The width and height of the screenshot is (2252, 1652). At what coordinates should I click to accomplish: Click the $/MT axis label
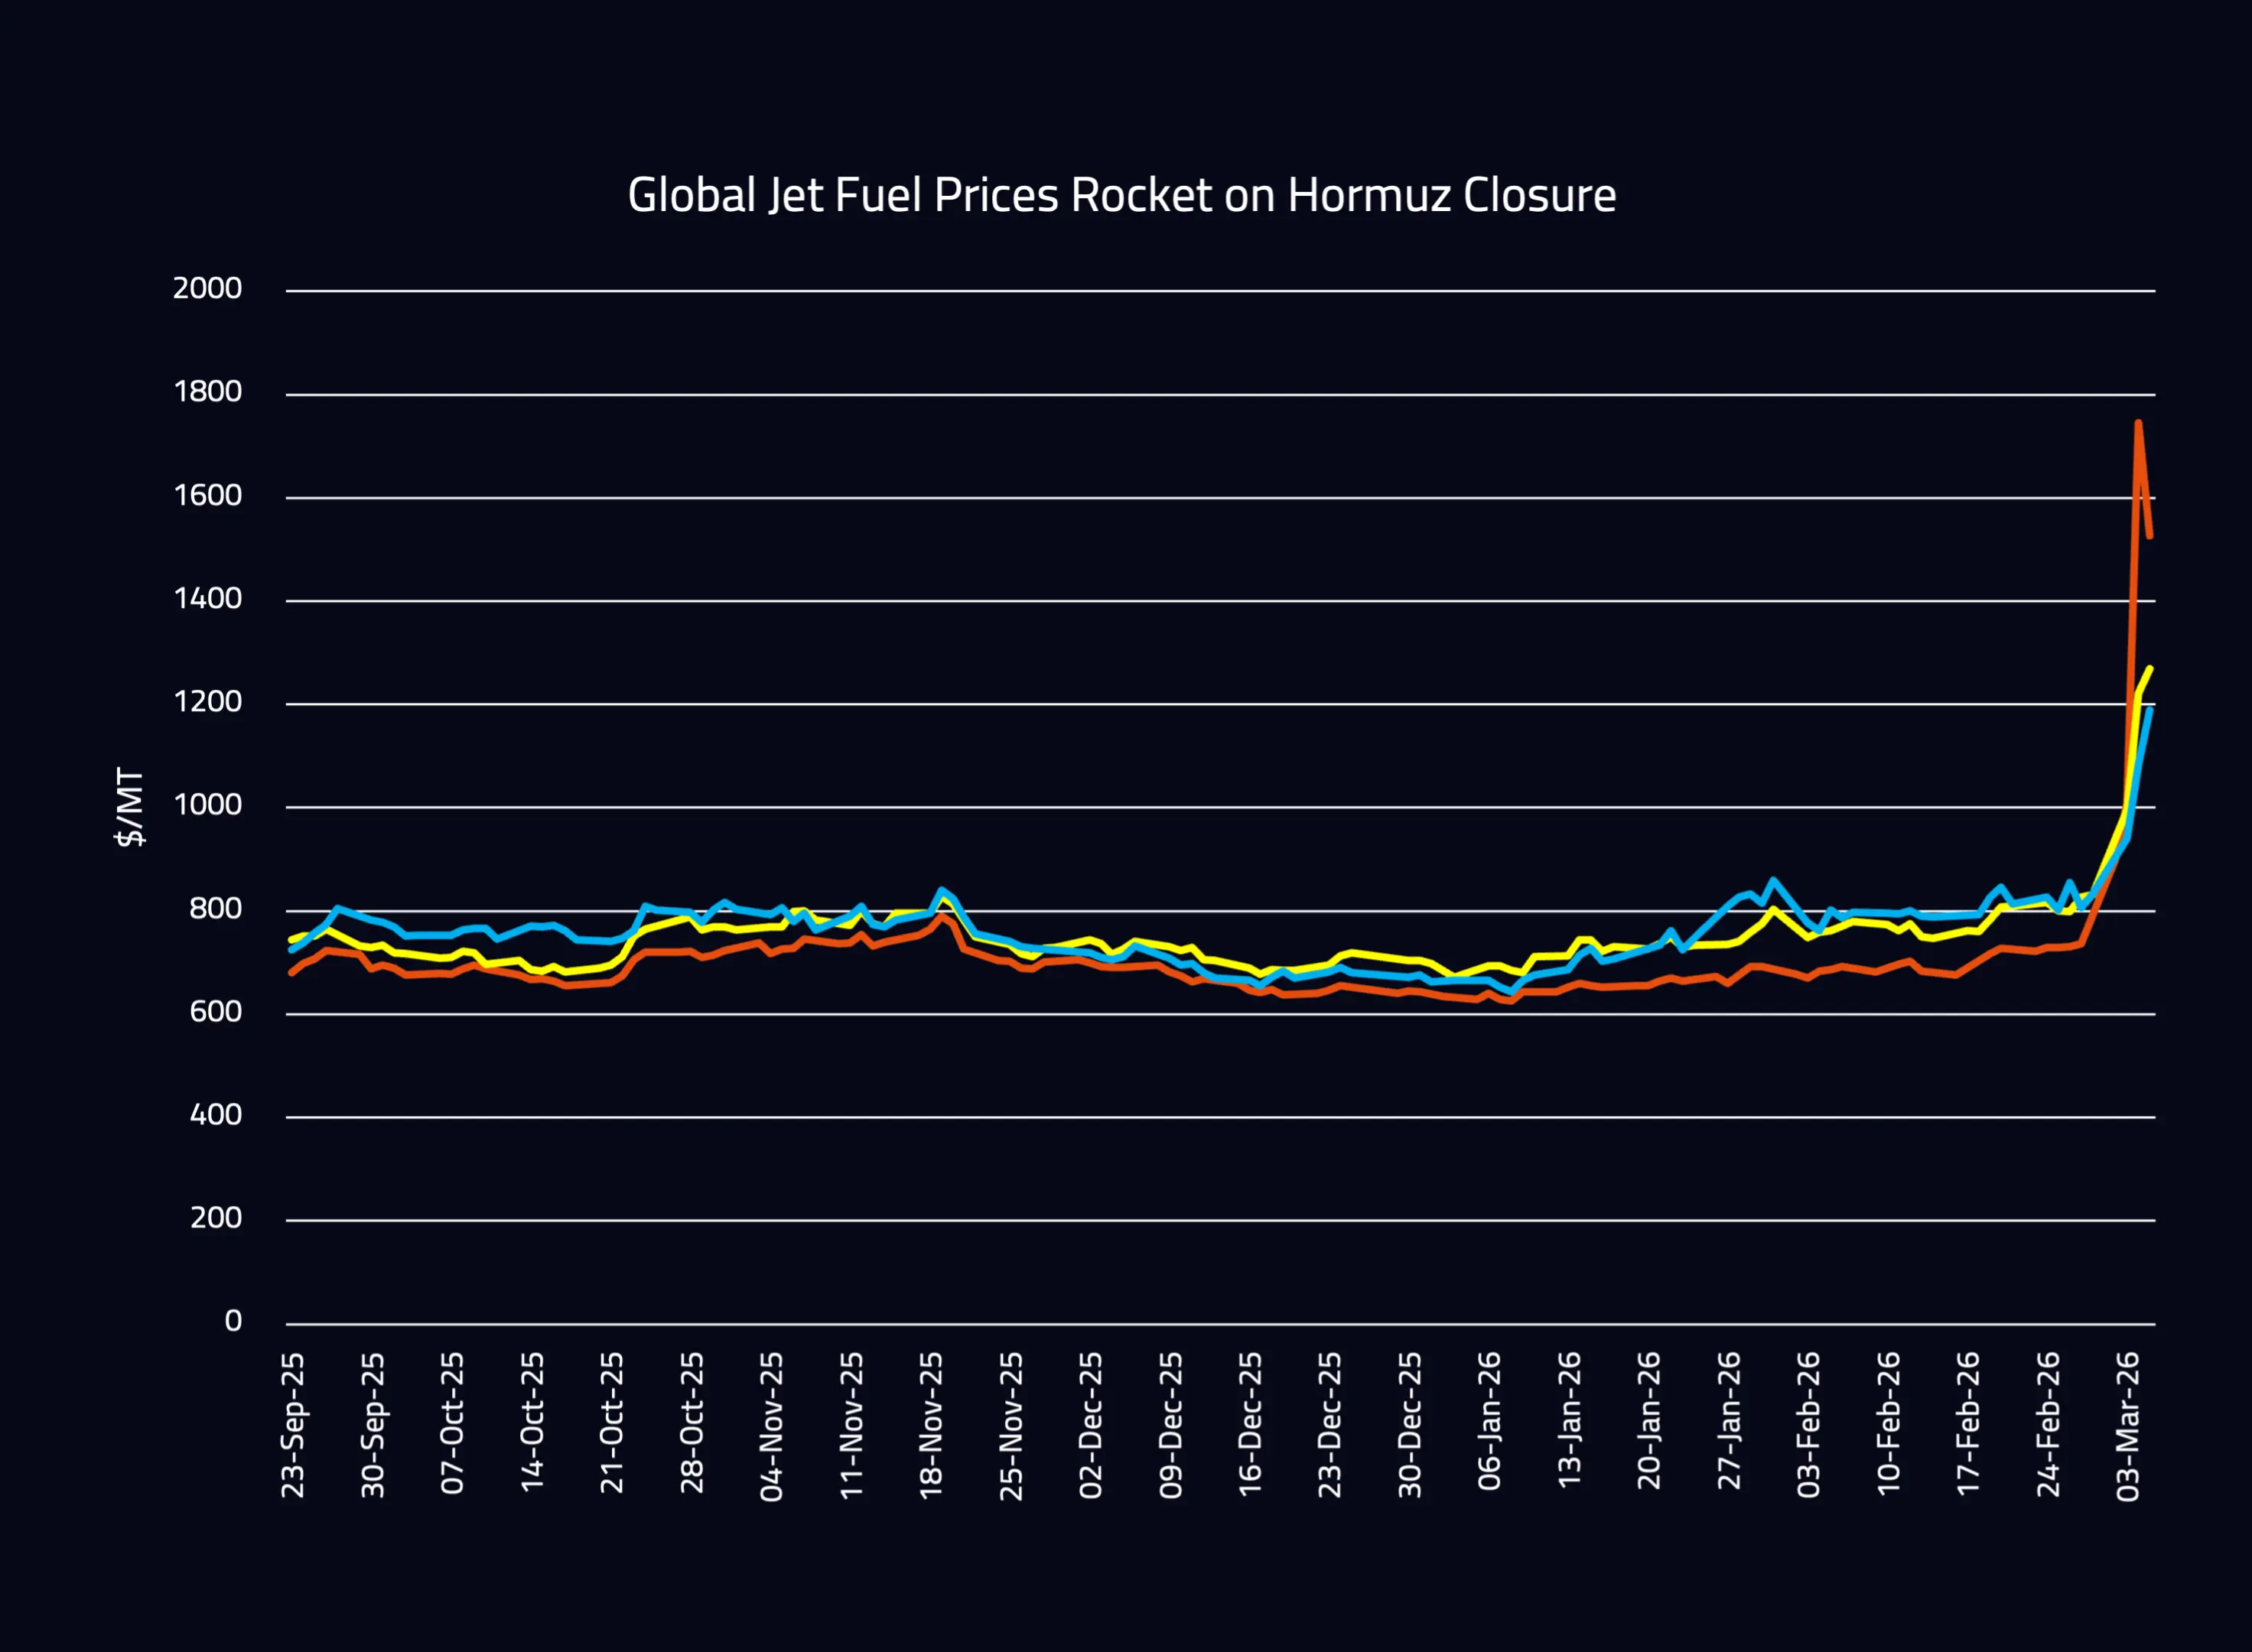[131, 807]
